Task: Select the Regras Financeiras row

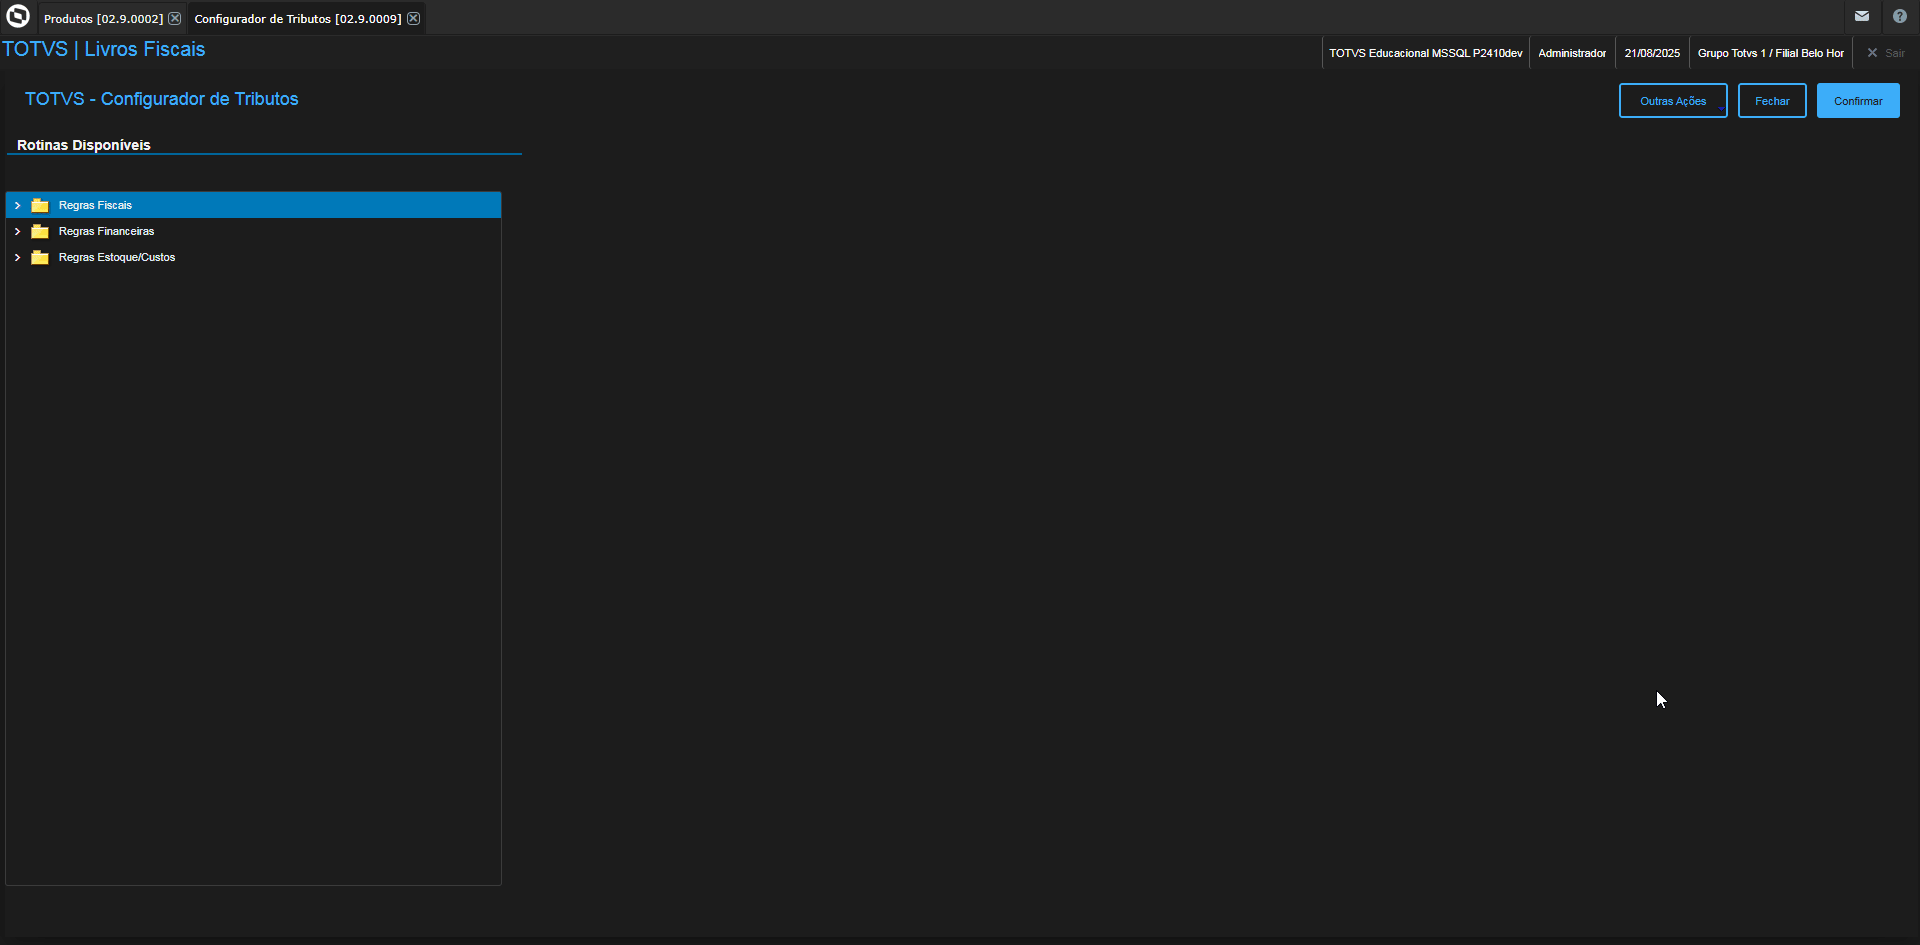Action: point(253,231)
